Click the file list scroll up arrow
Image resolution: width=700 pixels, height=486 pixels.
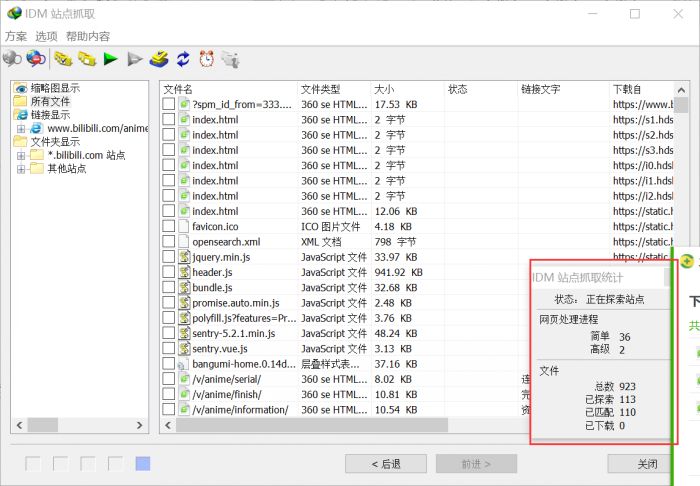[681, 90]
